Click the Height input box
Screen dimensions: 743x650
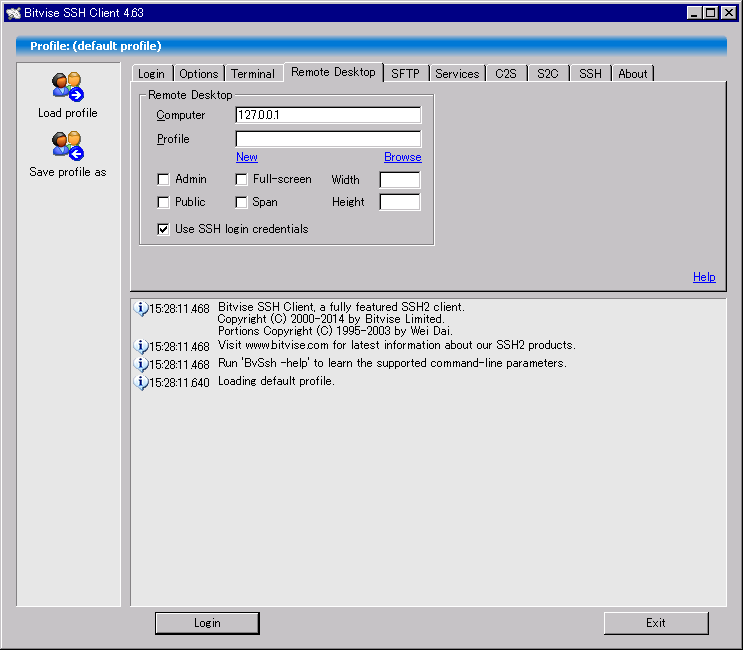399,202
